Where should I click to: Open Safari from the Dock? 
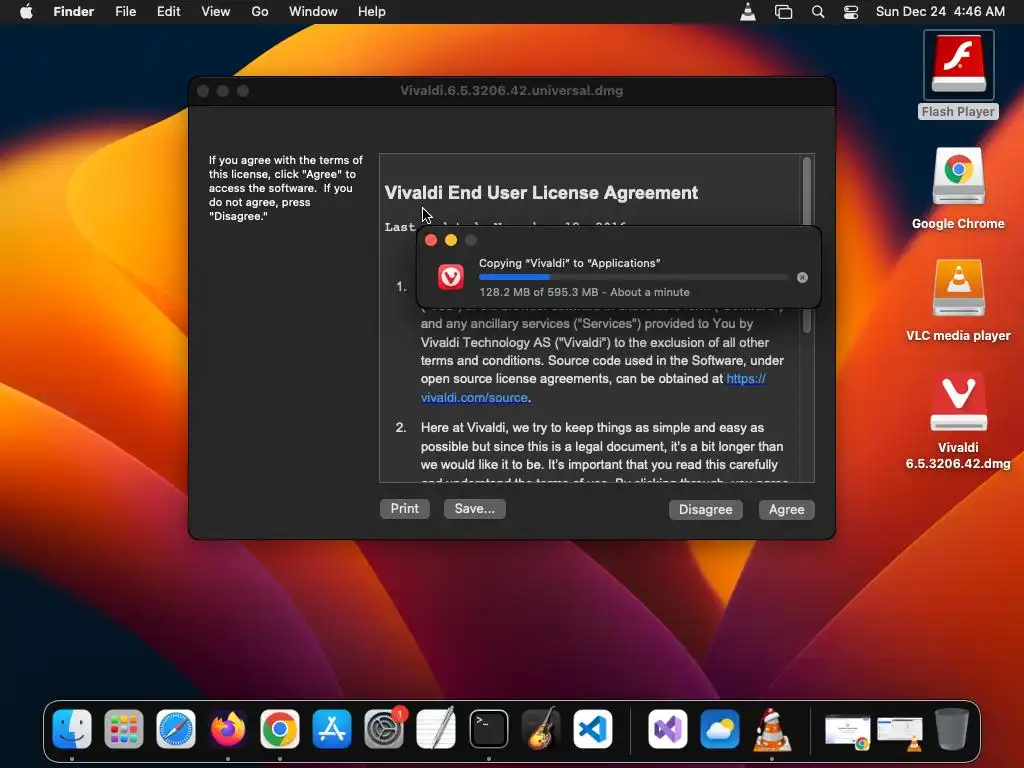point(176,729)
